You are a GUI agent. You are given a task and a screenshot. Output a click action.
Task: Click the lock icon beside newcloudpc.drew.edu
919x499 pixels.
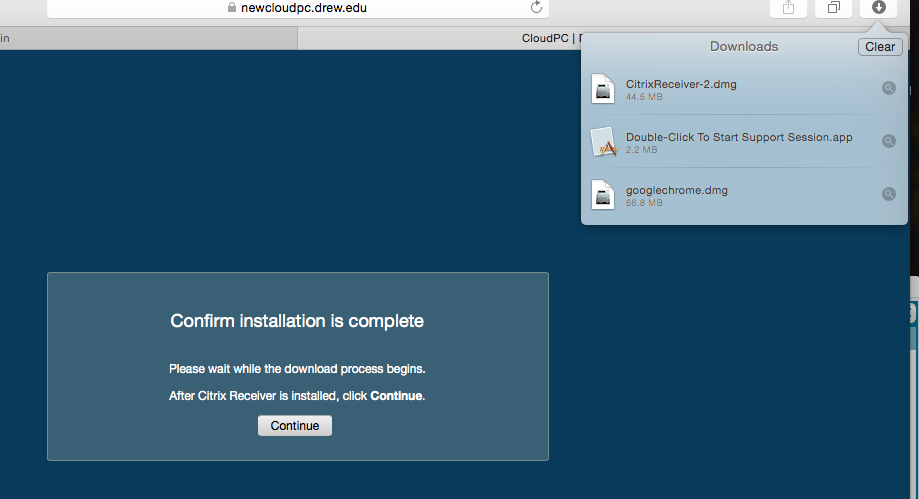click(232, 8)
